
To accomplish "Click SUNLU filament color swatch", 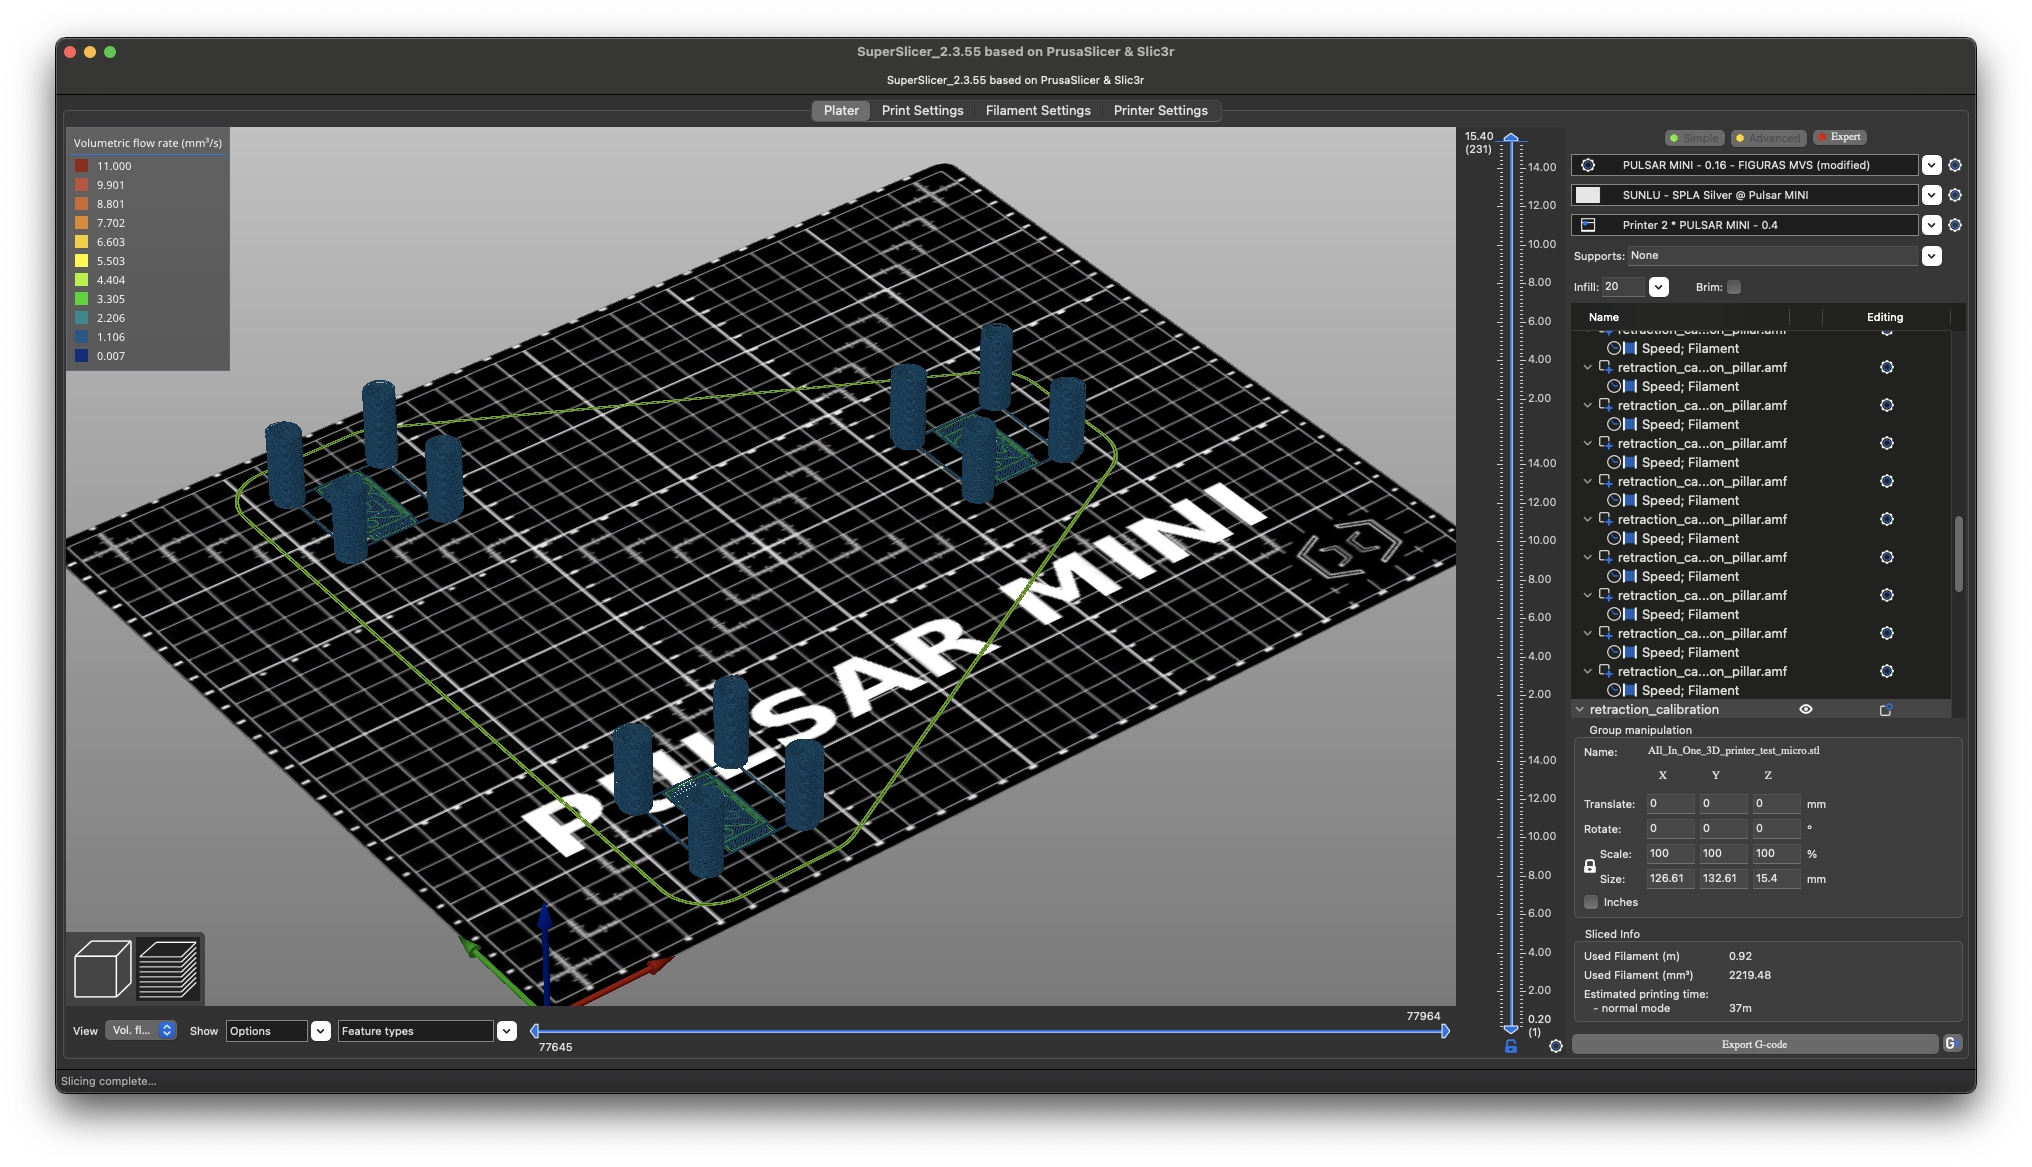I will coord(1588,195).
